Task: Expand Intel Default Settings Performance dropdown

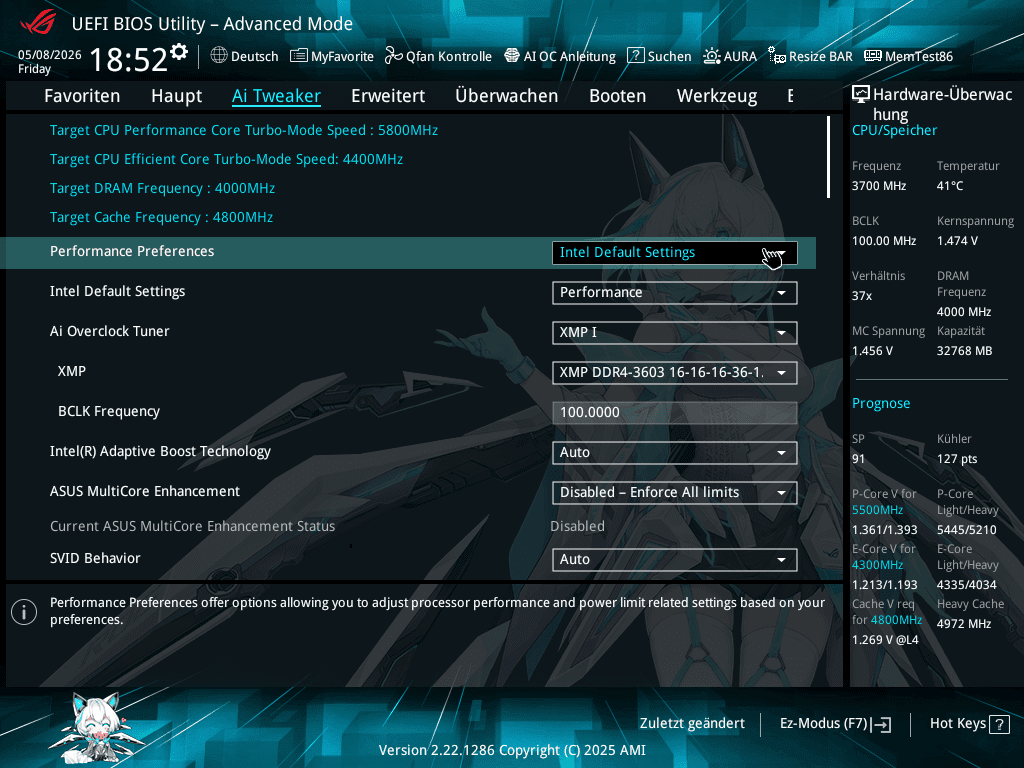Action: tap(675, 293)
